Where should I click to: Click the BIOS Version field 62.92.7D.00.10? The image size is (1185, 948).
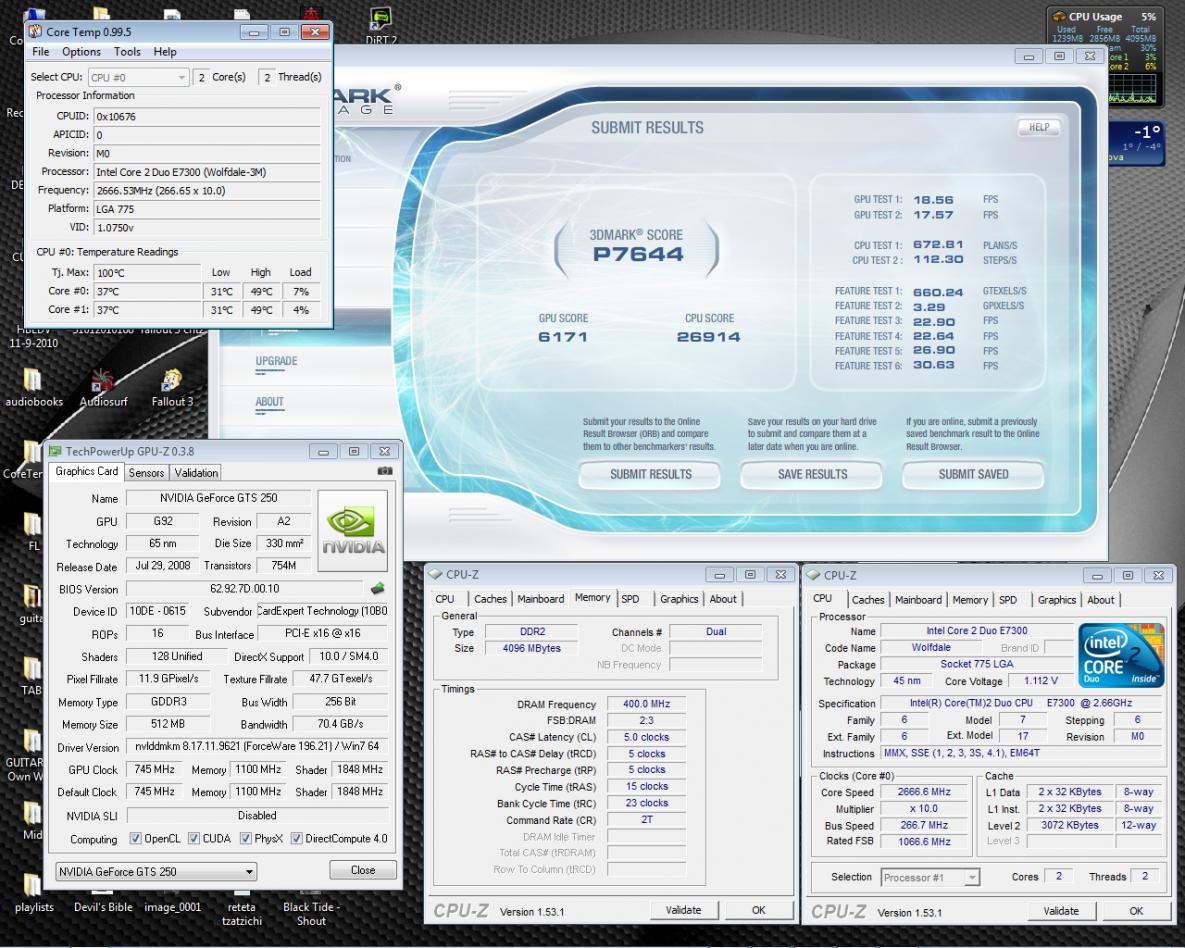tap(245, 589)
